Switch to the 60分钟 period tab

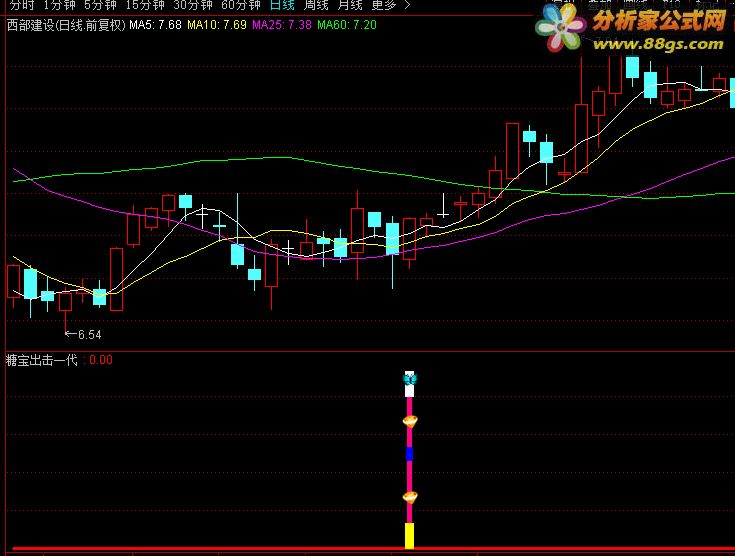click(240, 5)
